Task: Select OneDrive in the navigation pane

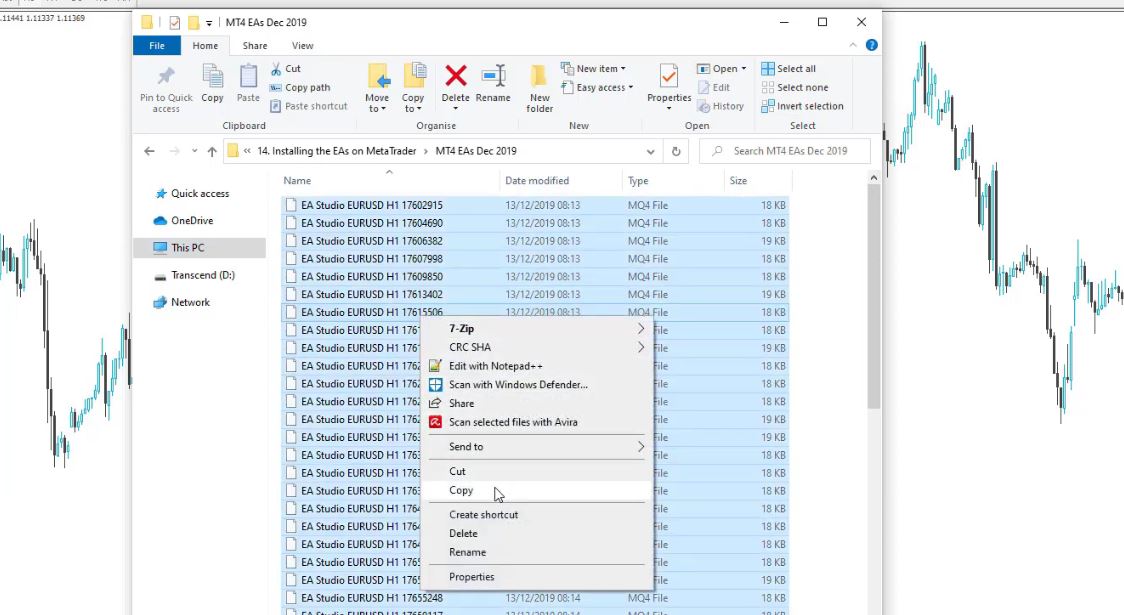Action: coord(191,221)
